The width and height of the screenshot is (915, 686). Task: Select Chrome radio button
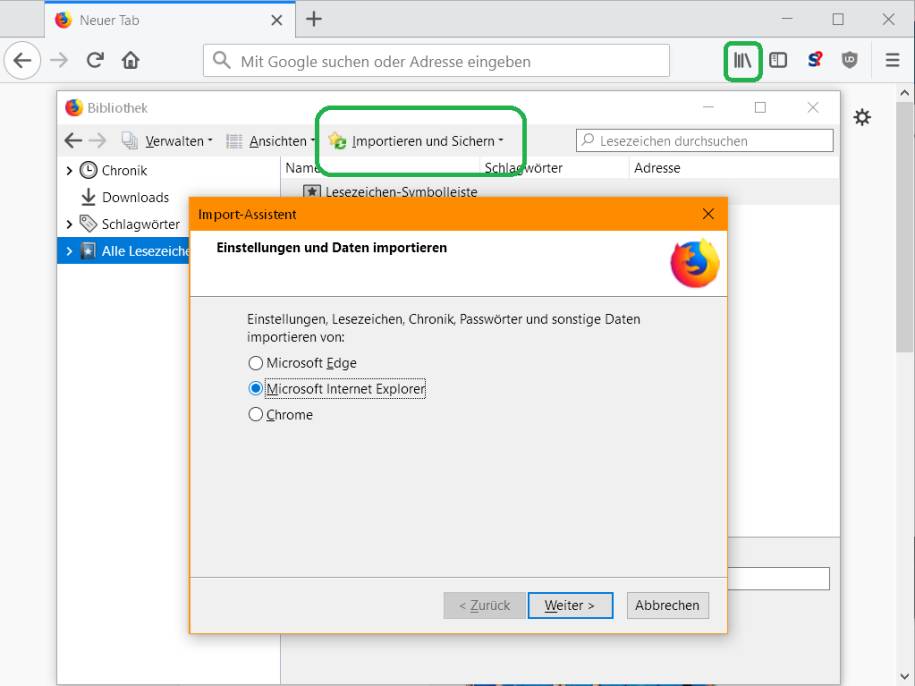(x=255, y=415)
